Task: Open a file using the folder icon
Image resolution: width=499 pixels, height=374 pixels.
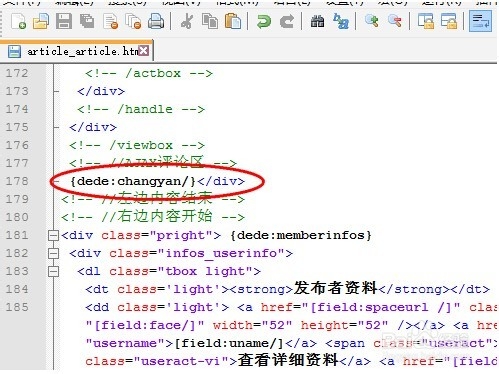Action: pyautogui.click(x=41, y=21)
